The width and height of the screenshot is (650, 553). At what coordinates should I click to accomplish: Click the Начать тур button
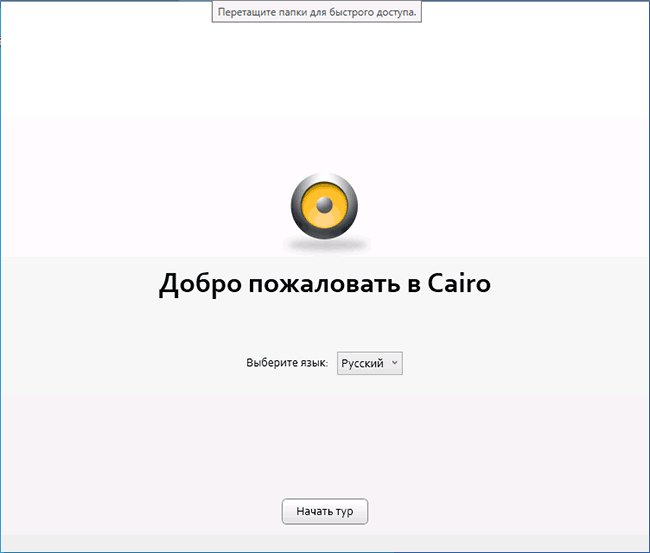pos(325,511)
